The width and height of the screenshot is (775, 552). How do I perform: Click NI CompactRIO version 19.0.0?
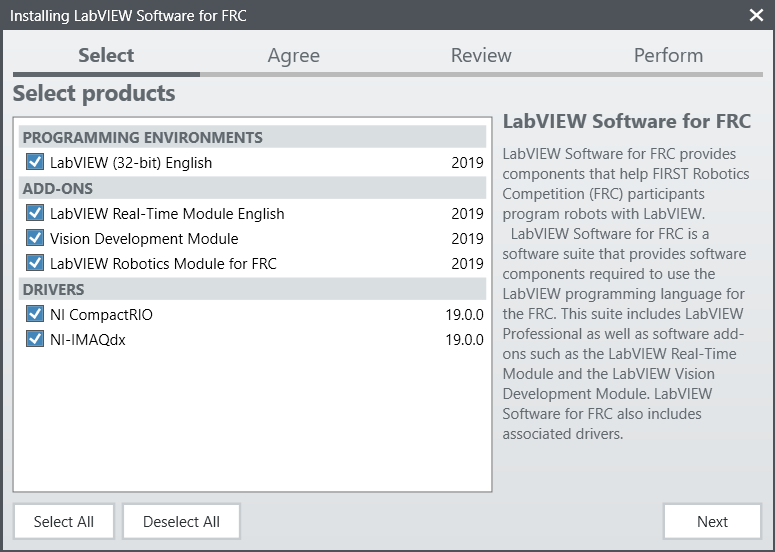pyautogui.click(x=464, y=315)
